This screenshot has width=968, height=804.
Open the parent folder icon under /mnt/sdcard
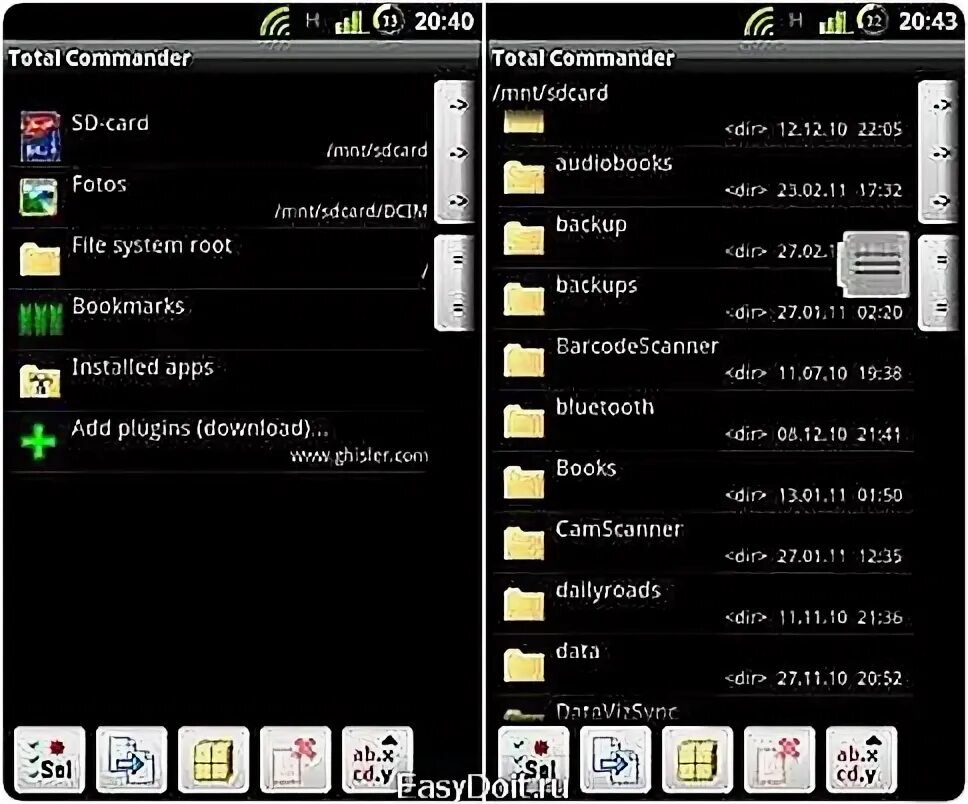524,122
